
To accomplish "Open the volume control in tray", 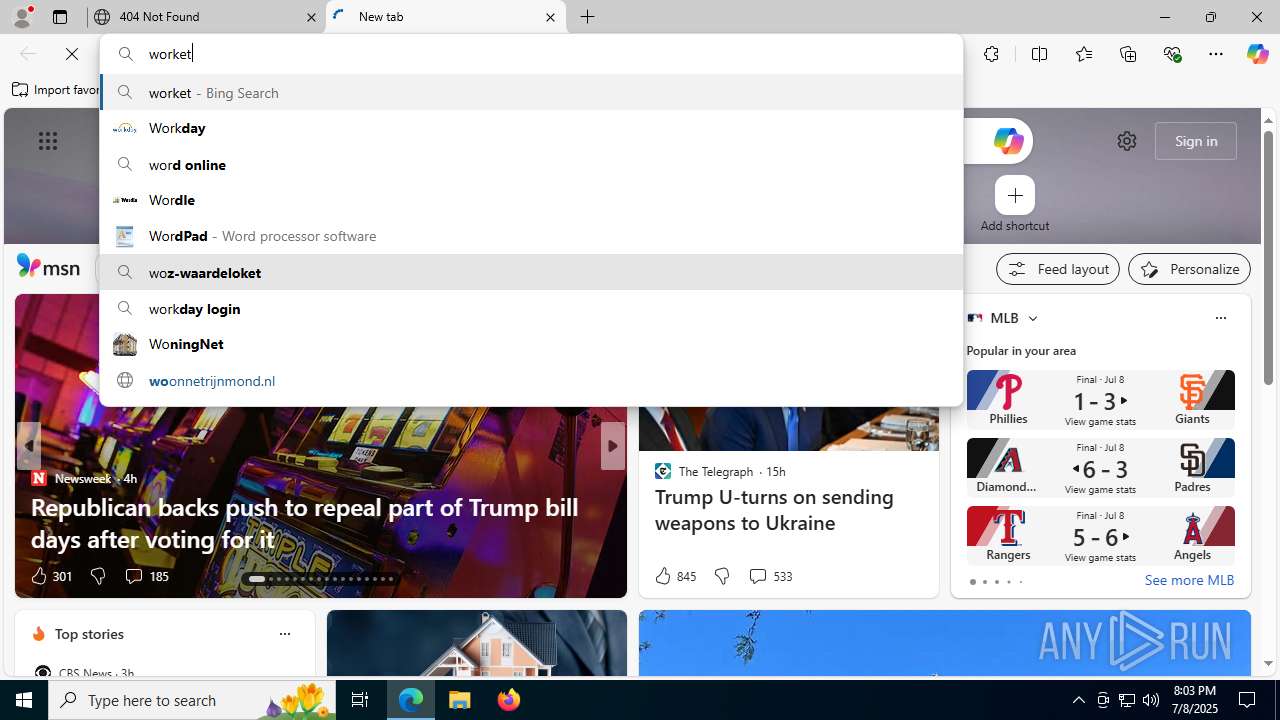I will pos(1151,700).
